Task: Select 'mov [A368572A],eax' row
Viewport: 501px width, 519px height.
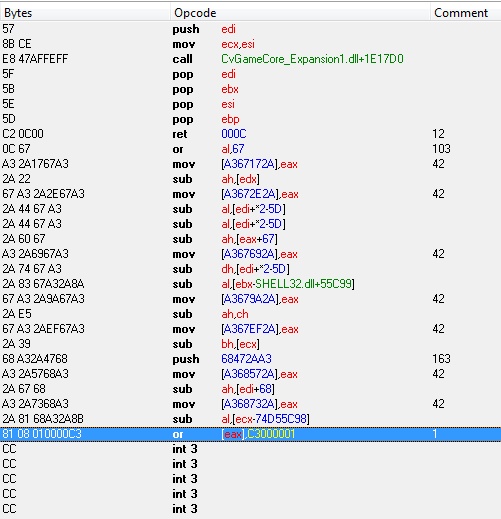Action: (250, 374)
